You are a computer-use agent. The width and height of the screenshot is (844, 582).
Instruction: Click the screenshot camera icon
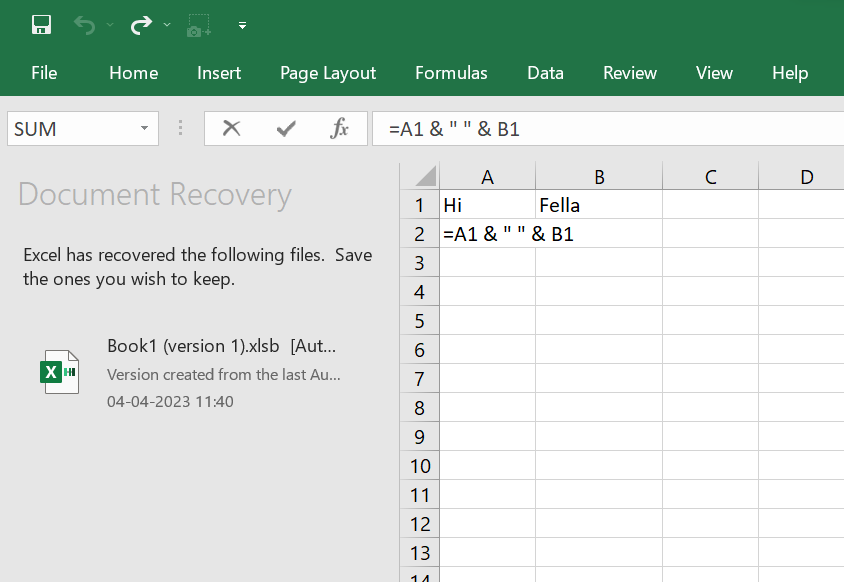199,25
